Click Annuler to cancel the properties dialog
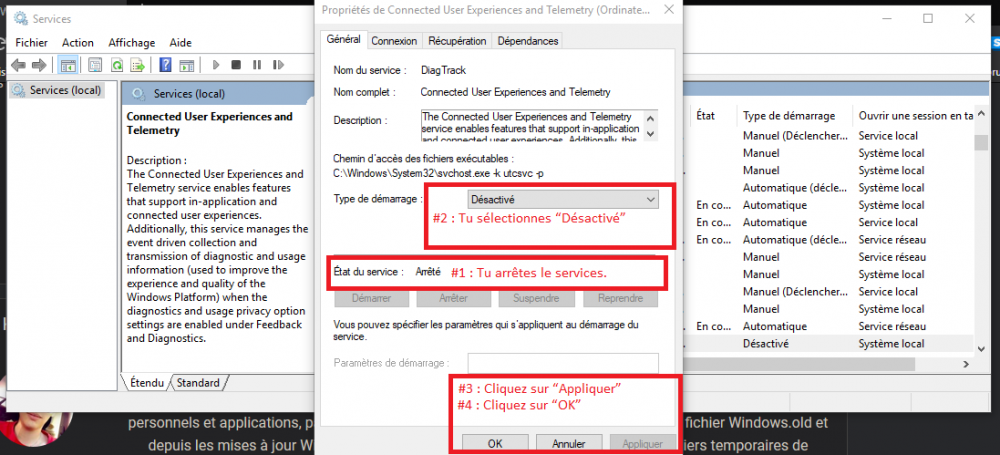1000x455 pixels. coord(569,443)
